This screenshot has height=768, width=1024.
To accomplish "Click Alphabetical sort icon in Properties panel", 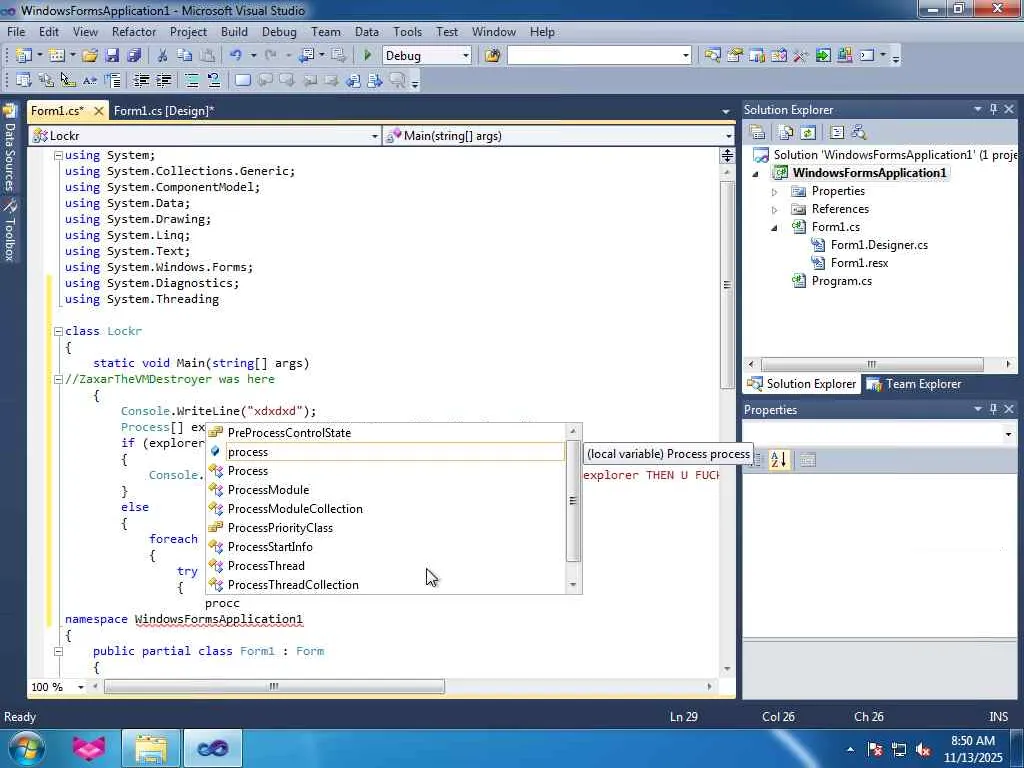I will (778, 460).
